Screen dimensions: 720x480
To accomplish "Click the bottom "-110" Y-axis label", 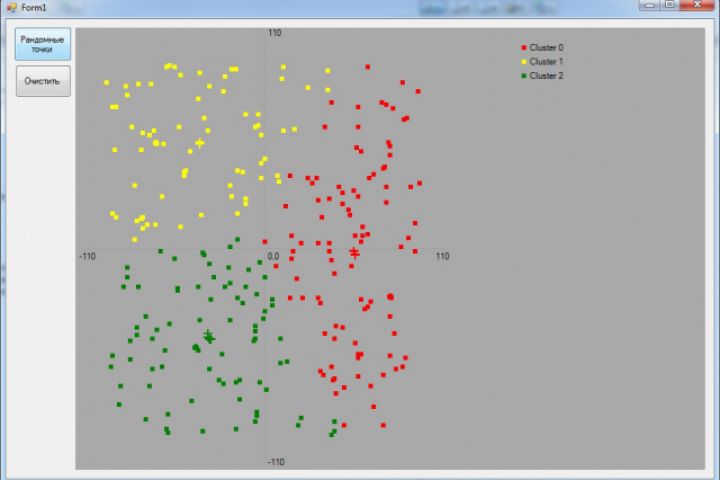I will click(276, 462).
